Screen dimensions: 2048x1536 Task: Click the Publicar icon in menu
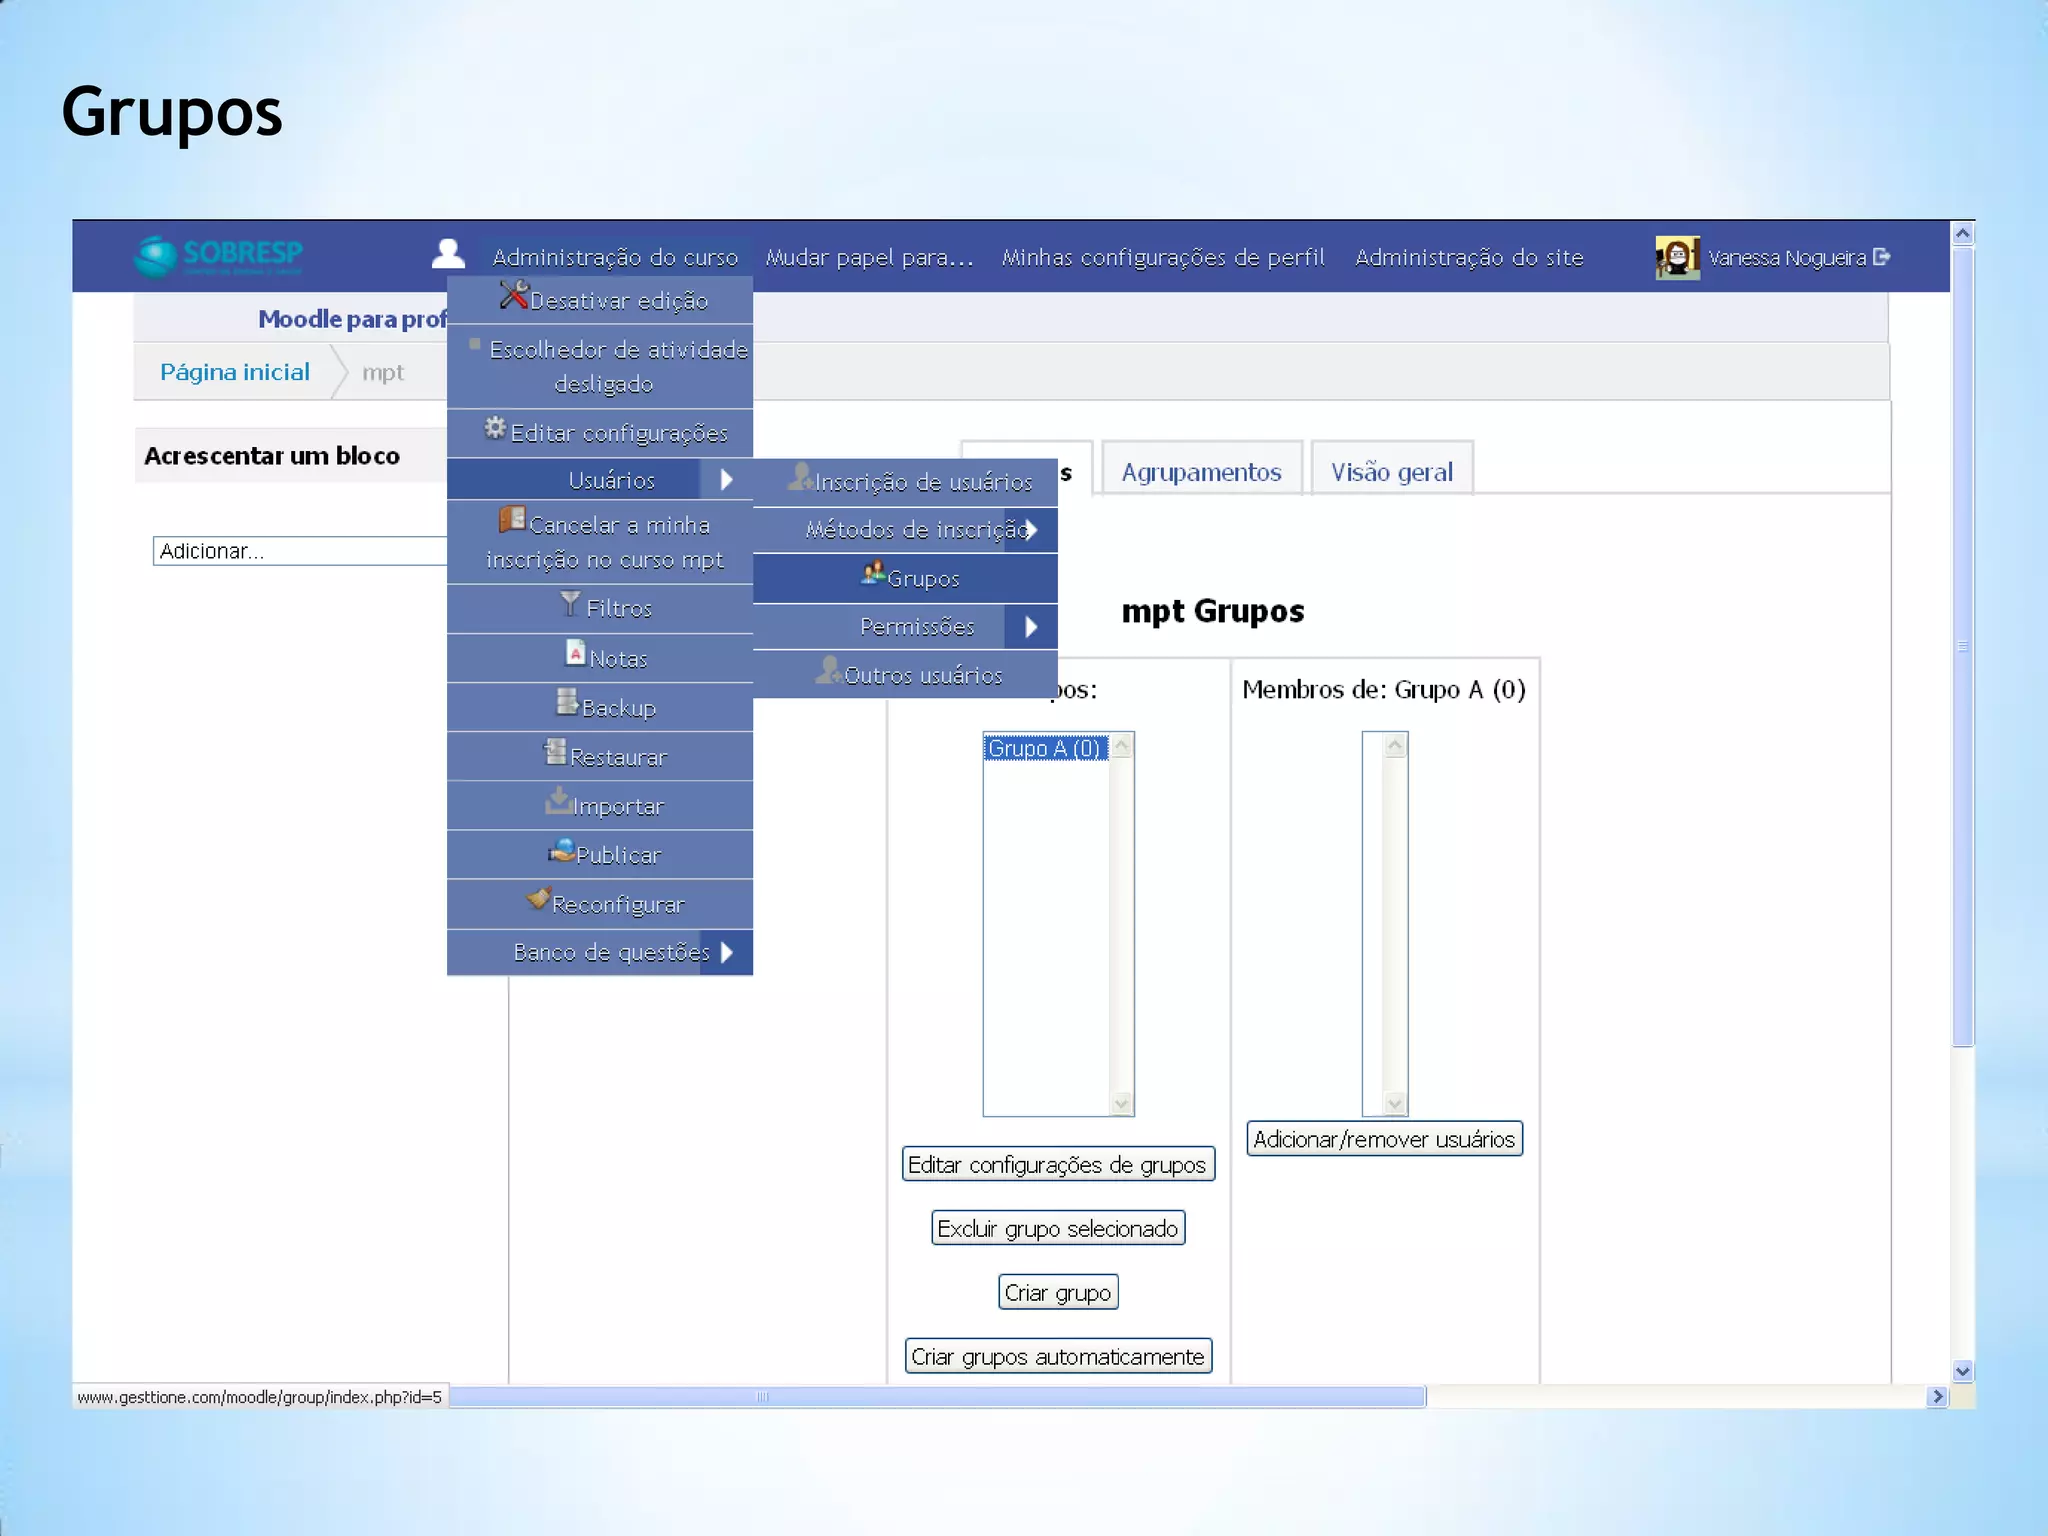click(x=561, y=851)
